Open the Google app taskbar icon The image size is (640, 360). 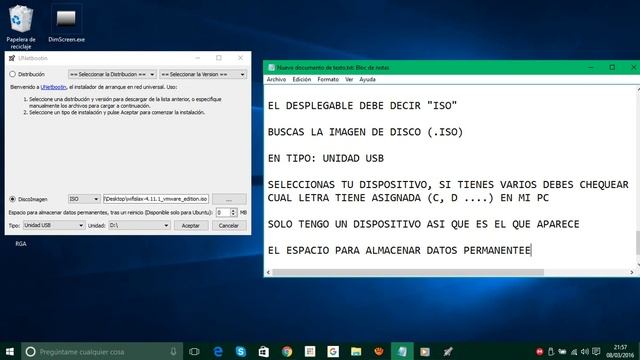pos(333,351)
